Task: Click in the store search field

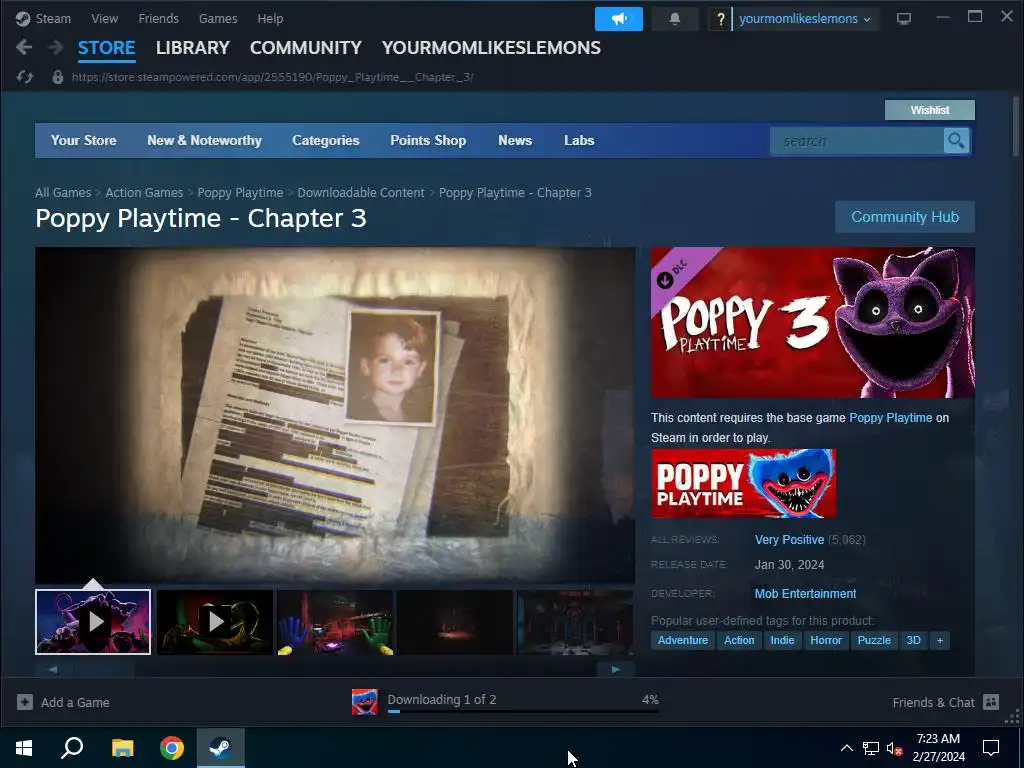Action: [857, 140]
